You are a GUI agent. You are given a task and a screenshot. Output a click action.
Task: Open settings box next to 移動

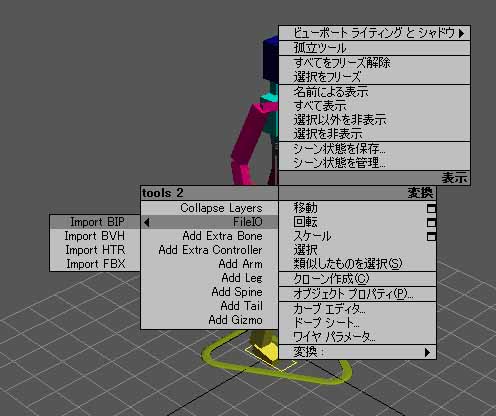point(431,208)
